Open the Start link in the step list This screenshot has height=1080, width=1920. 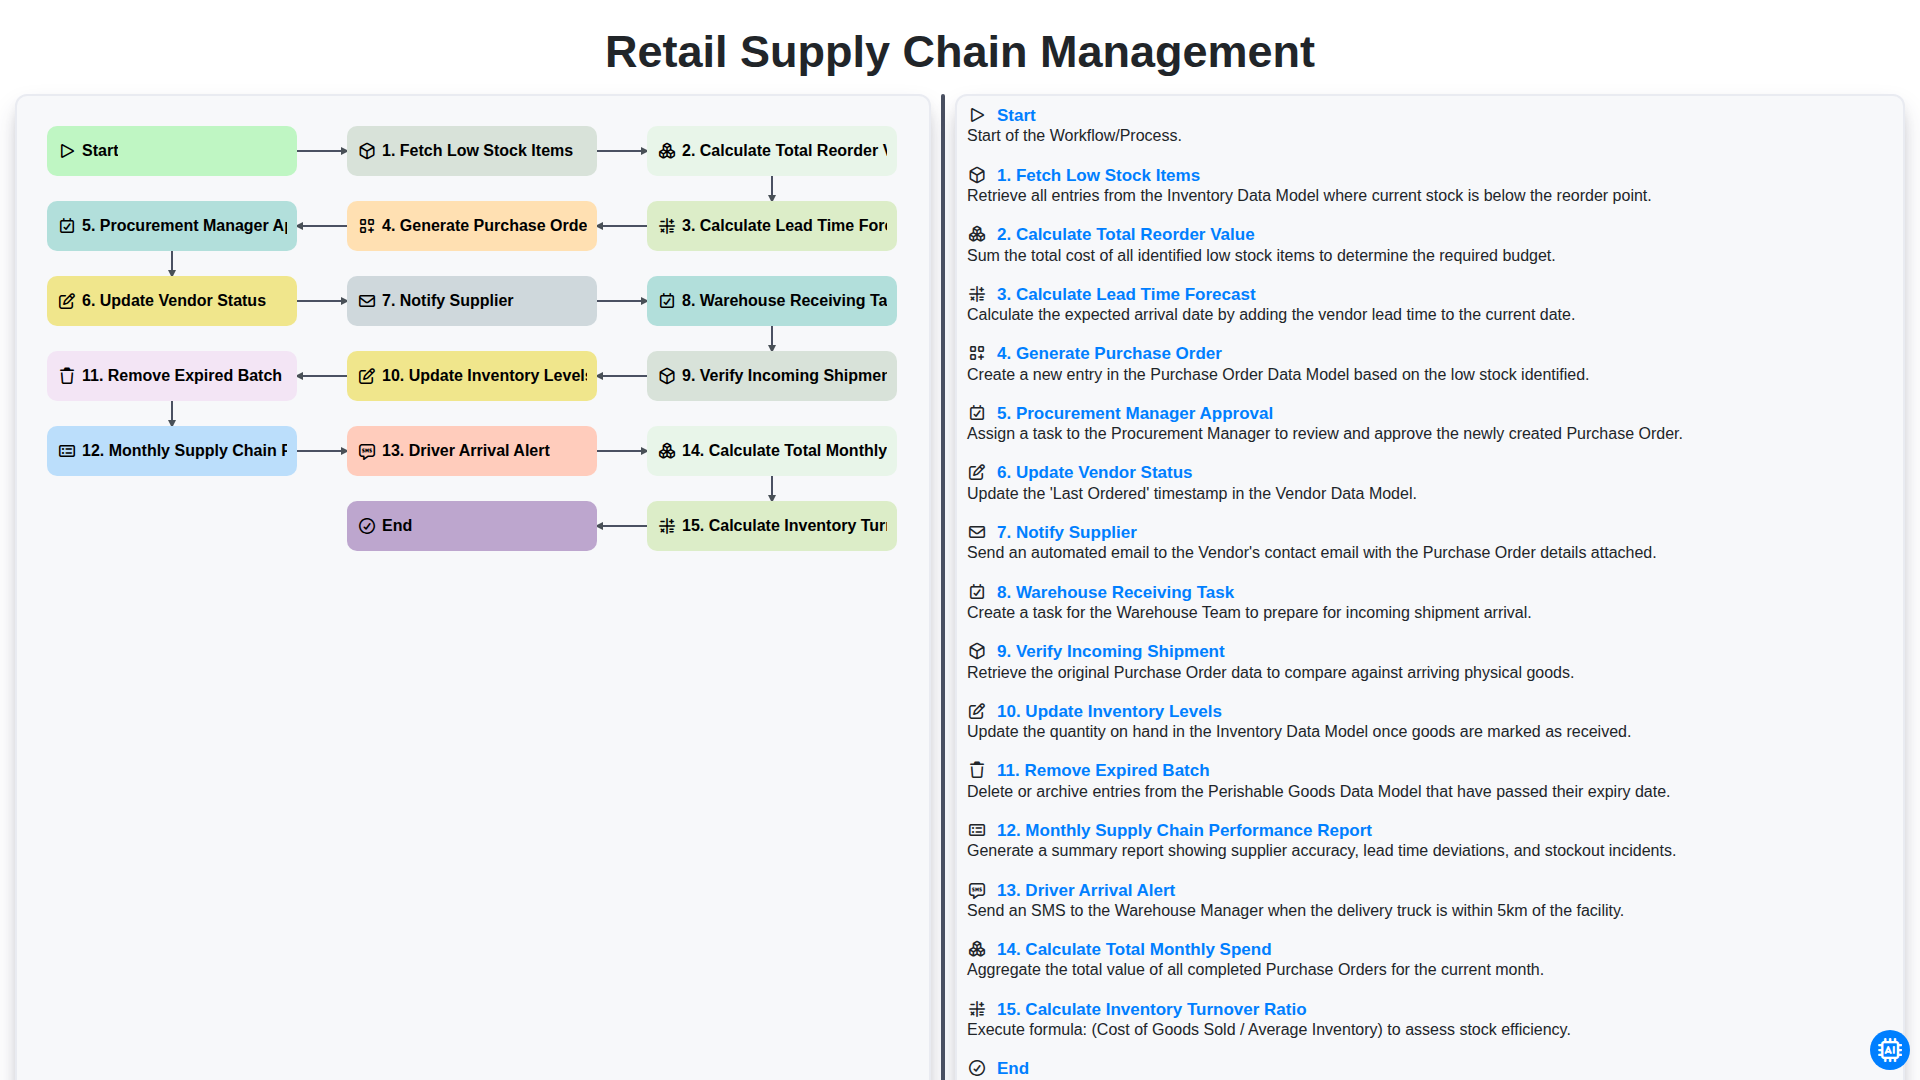1016,115
